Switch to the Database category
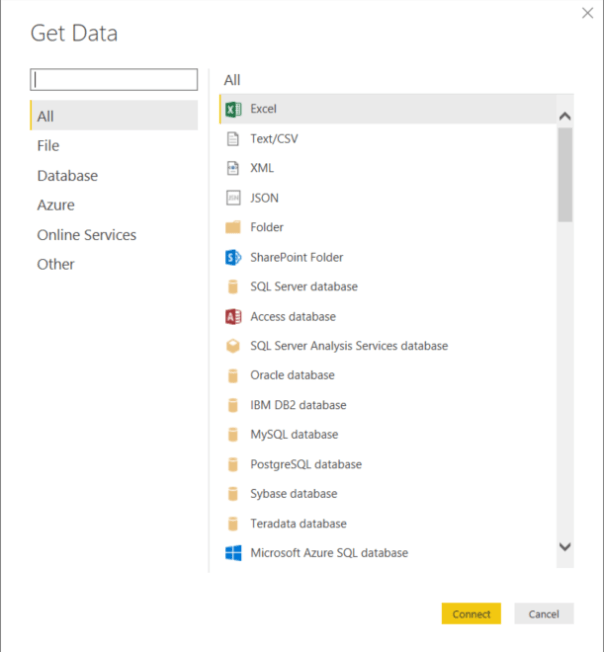604x652 pixels. pyautogui.click(x=67, y=176)
